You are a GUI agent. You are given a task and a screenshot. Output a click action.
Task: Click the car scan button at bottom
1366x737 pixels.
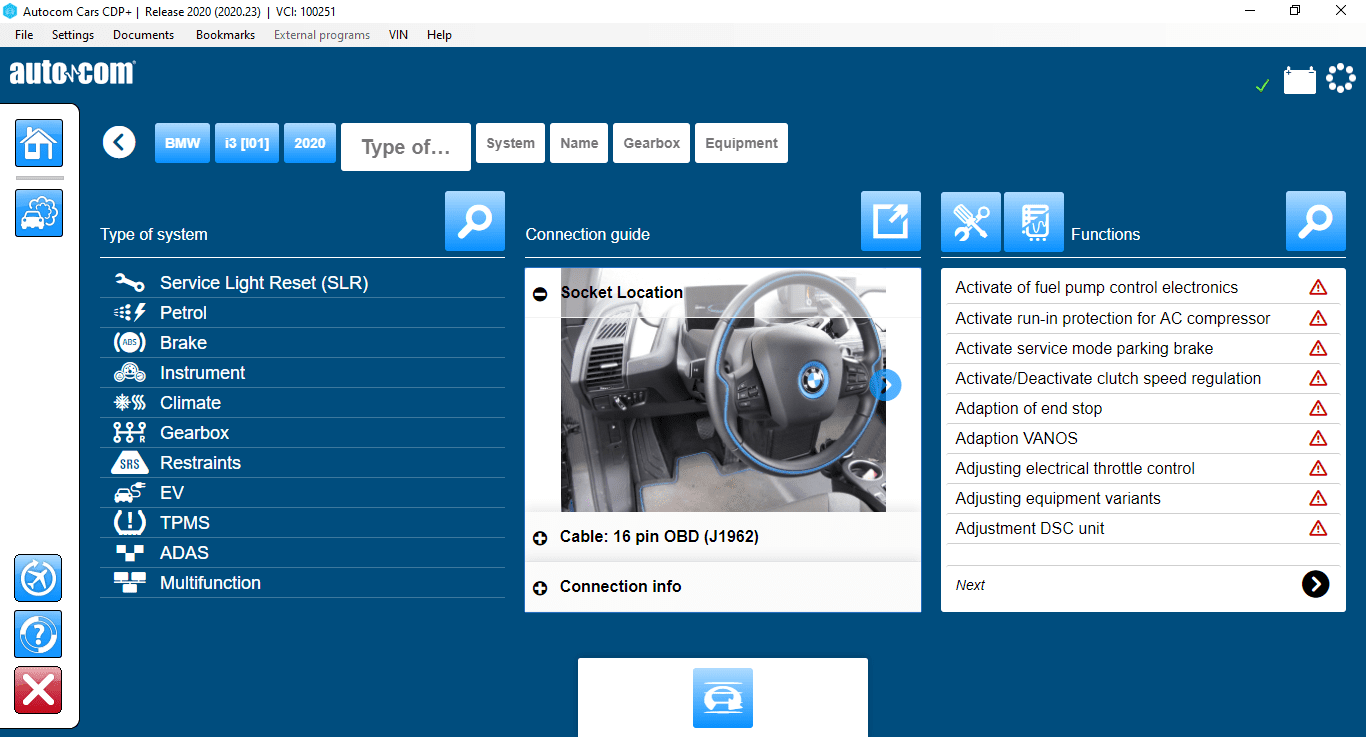tap(722, 697)
